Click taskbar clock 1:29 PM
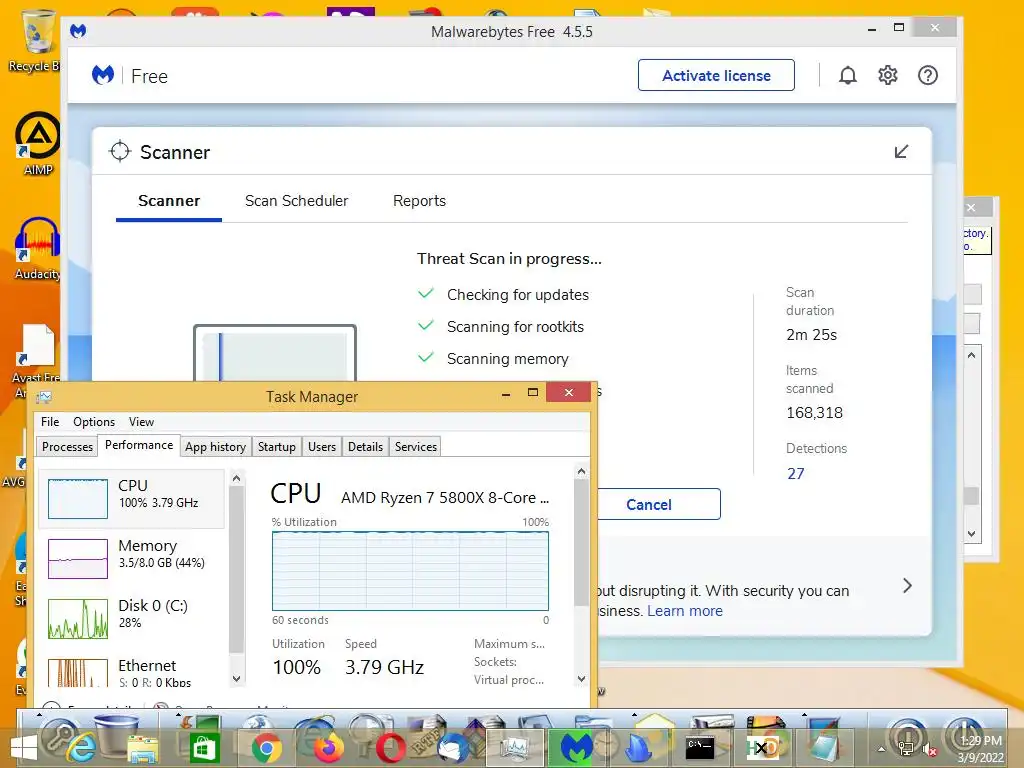Screen dimensions: 1024x768 980,741
